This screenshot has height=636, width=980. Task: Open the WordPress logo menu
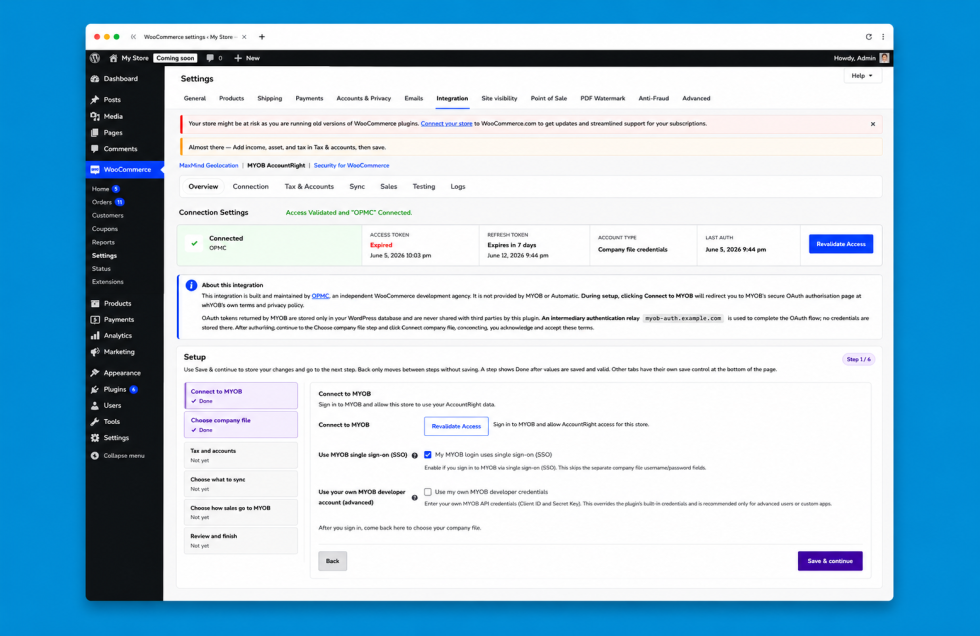(x=95, y=58)
